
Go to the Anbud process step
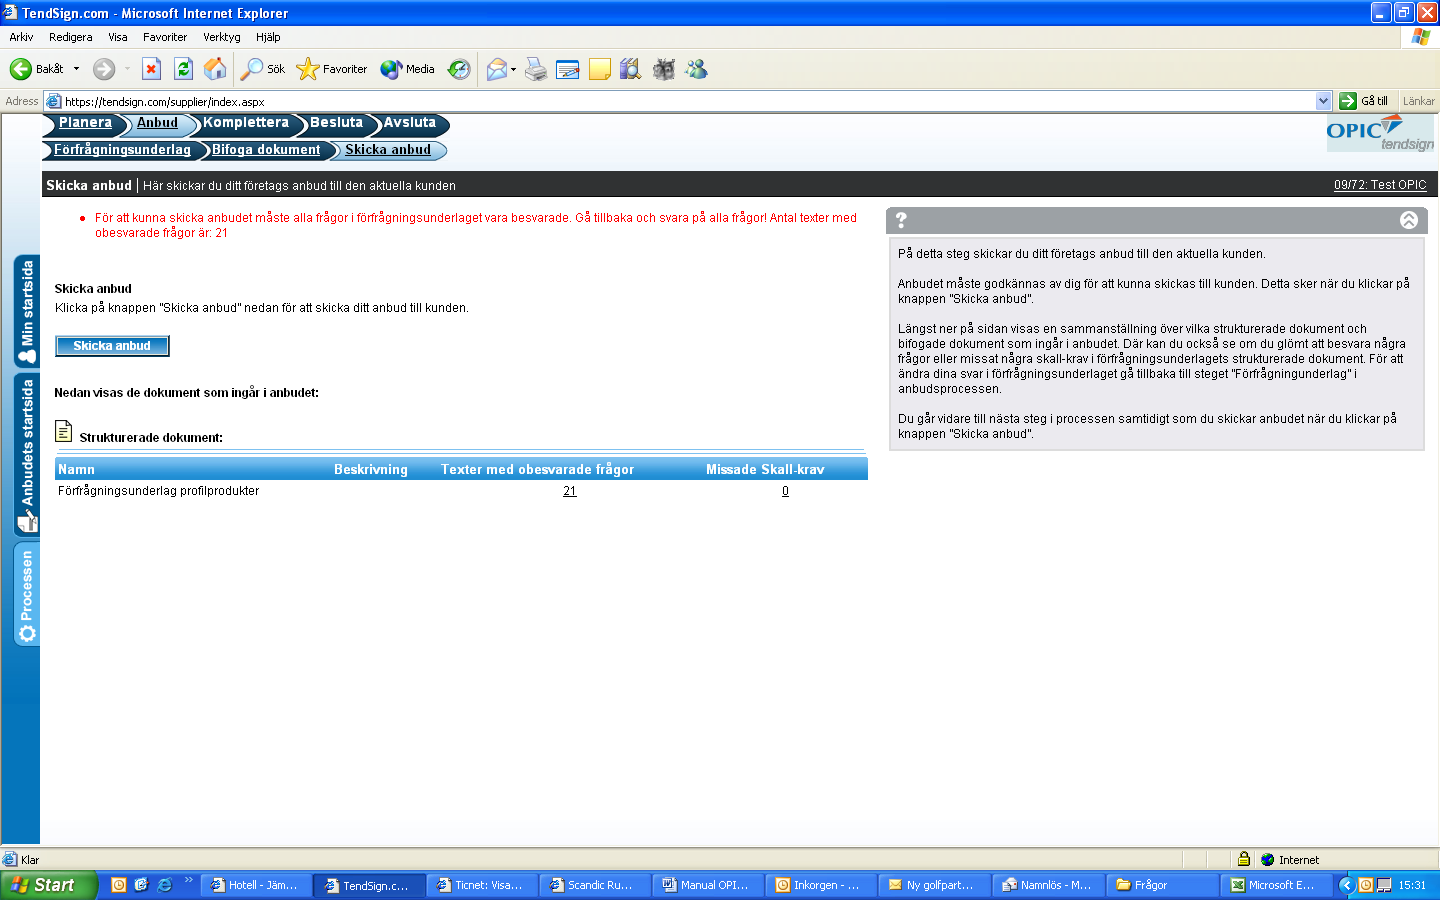(x=157, y=123)
